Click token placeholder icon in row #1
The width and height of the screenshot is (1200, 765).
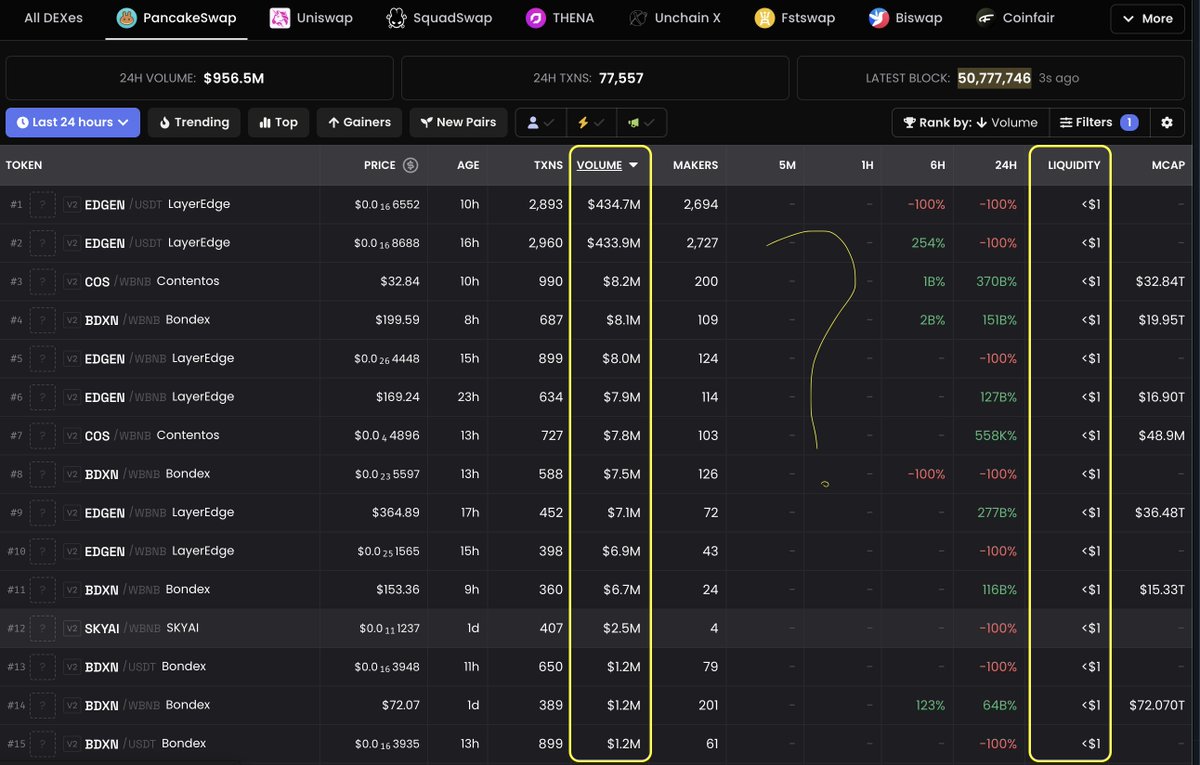pyautogui.click(x=43, y=204)
